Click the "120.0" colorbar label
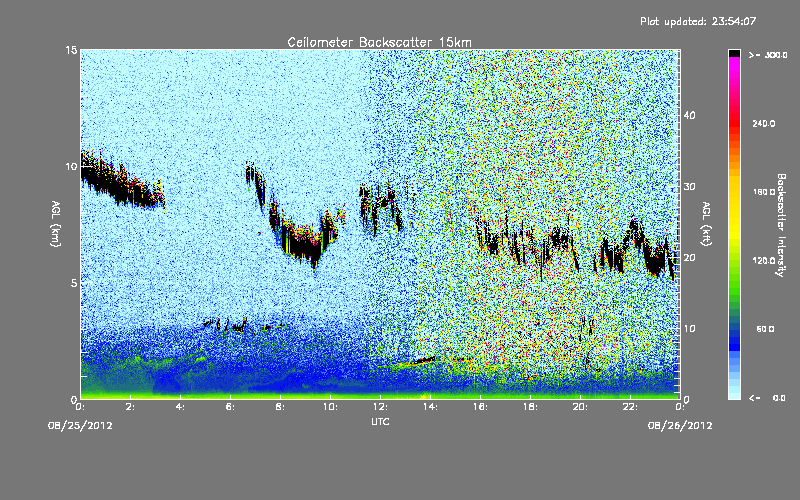Image resolution: width=800 pixels, height=500 pixels. point(764,261)
